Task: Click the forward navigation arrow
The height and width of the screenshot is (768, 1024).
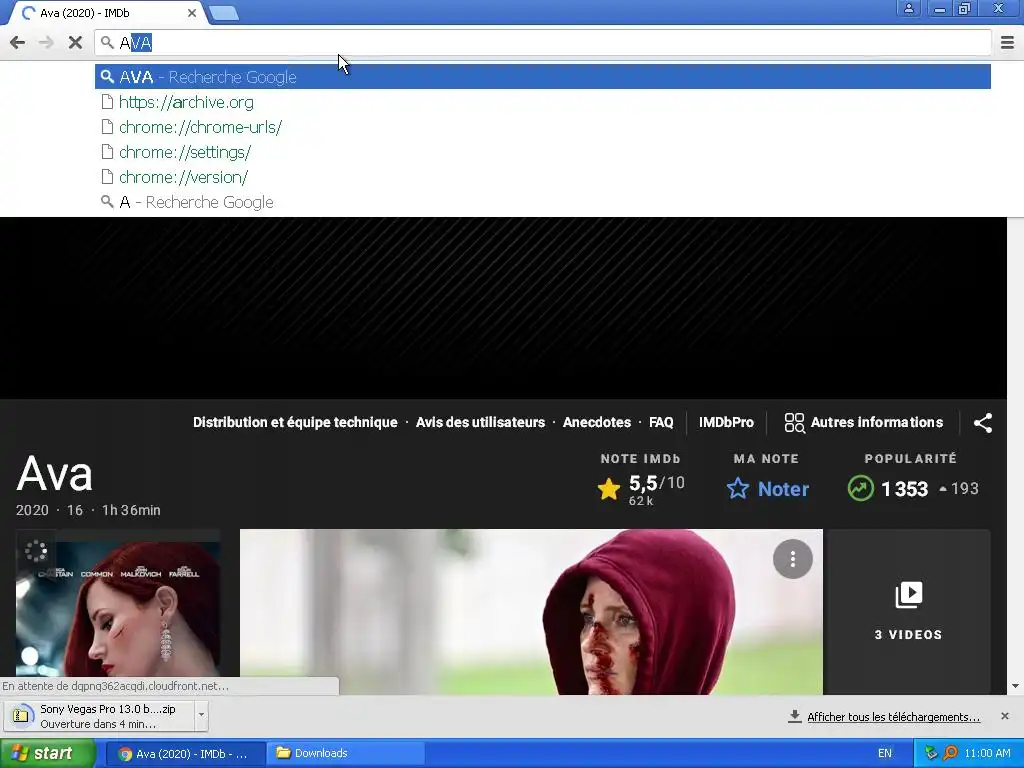Action: [x=46, y=43]
